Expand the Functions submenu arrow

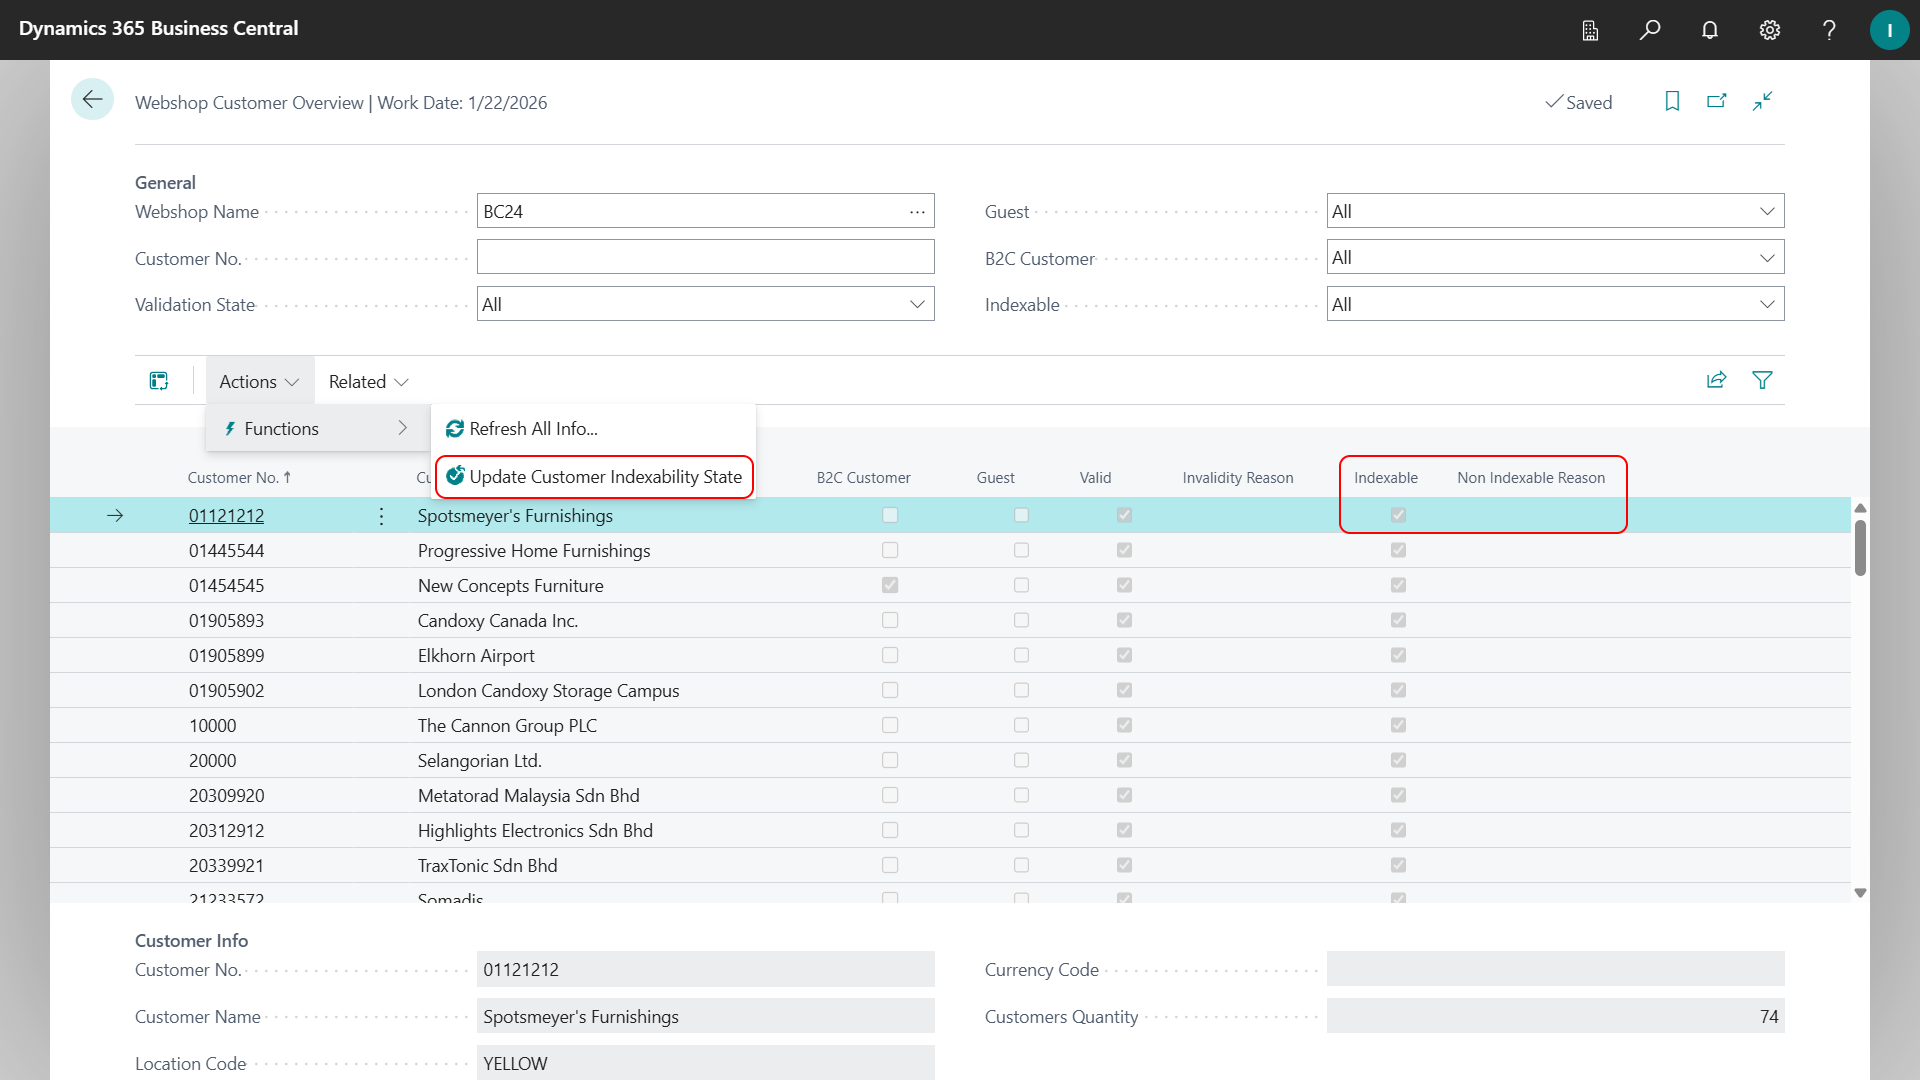[402, 429]
